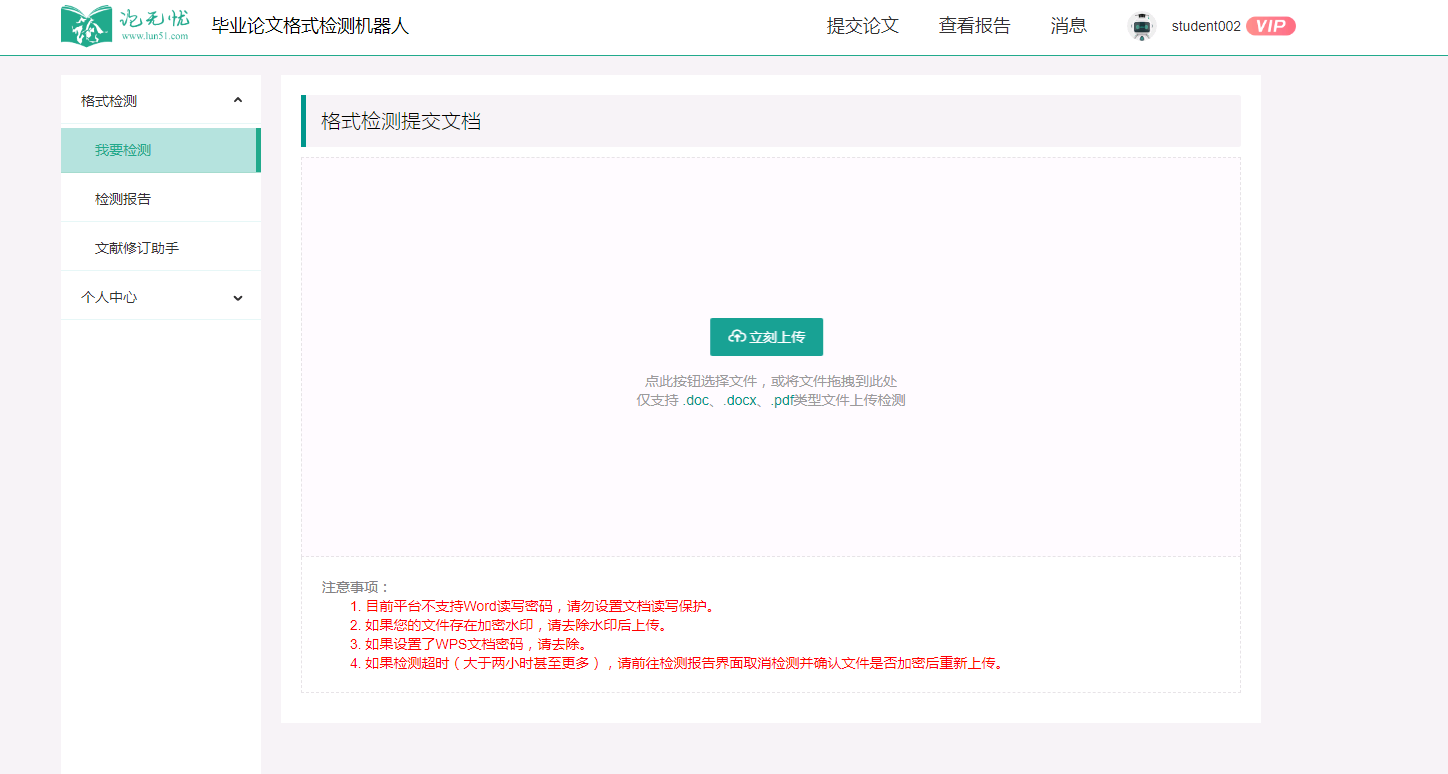Collapse the 格式检测 section using its chevron
The image size is (1448, 774).
click(x=238, y=100)
